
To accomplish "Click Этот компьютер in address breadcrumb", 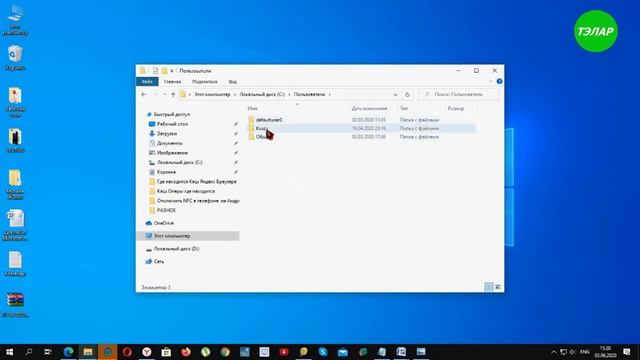I will click(x=212, y=94).
